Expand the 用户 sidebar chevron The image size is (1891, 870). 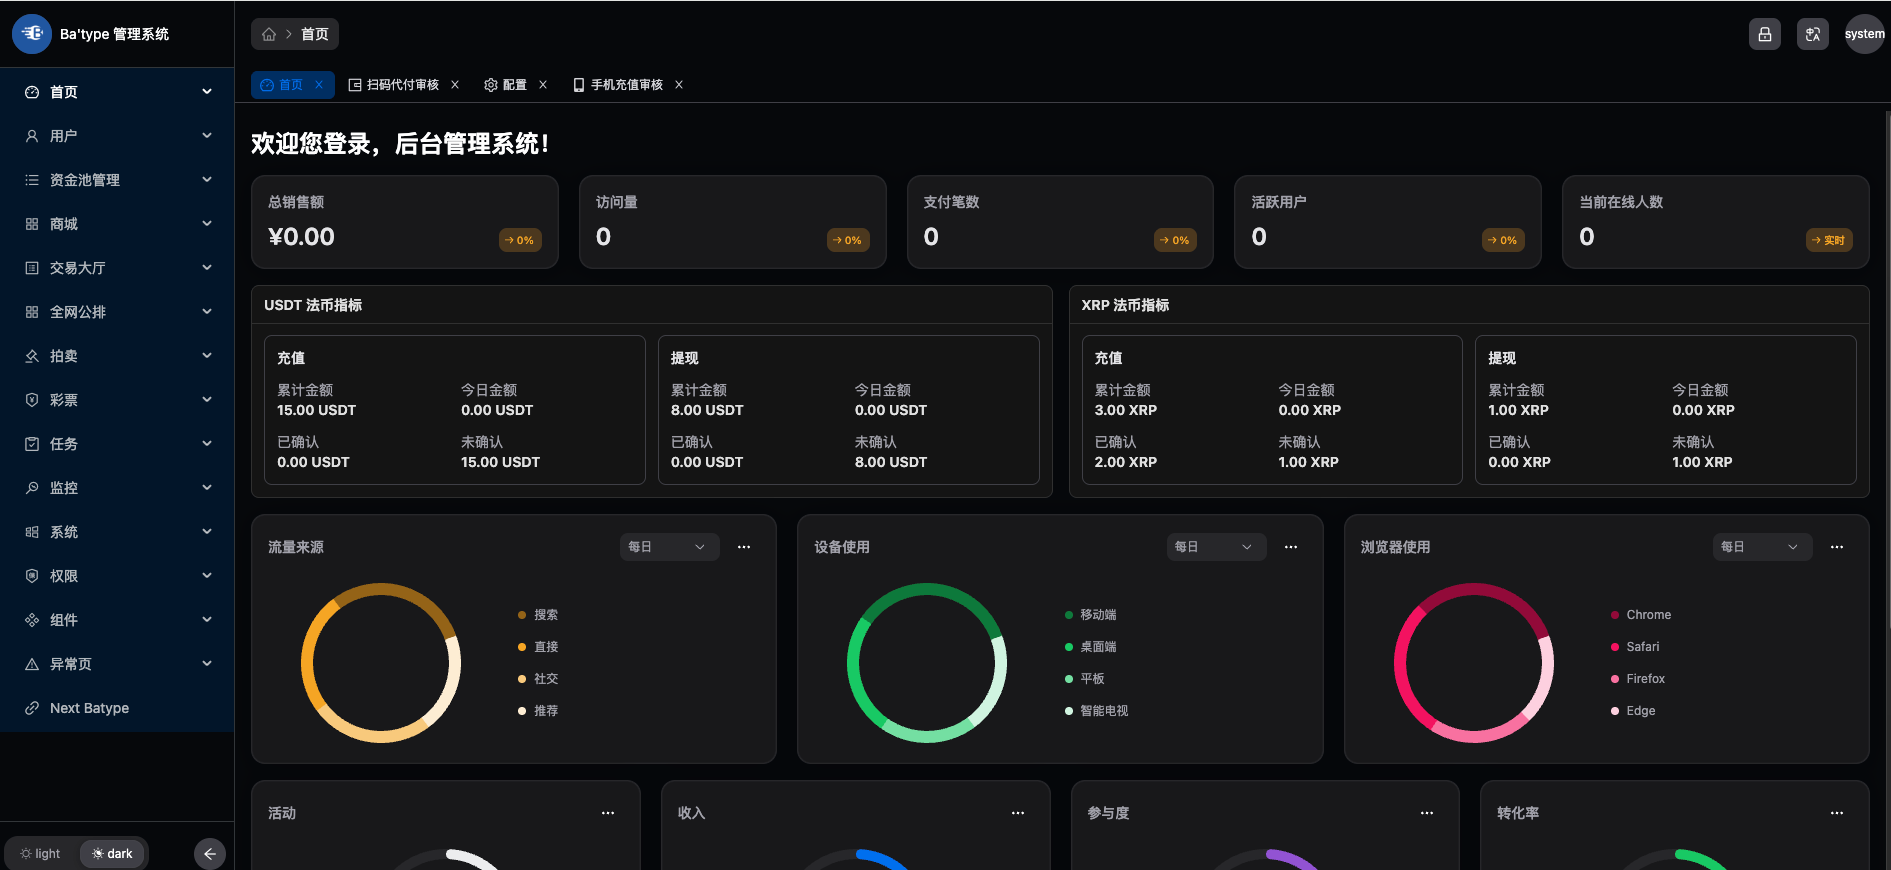pos(207,136)
